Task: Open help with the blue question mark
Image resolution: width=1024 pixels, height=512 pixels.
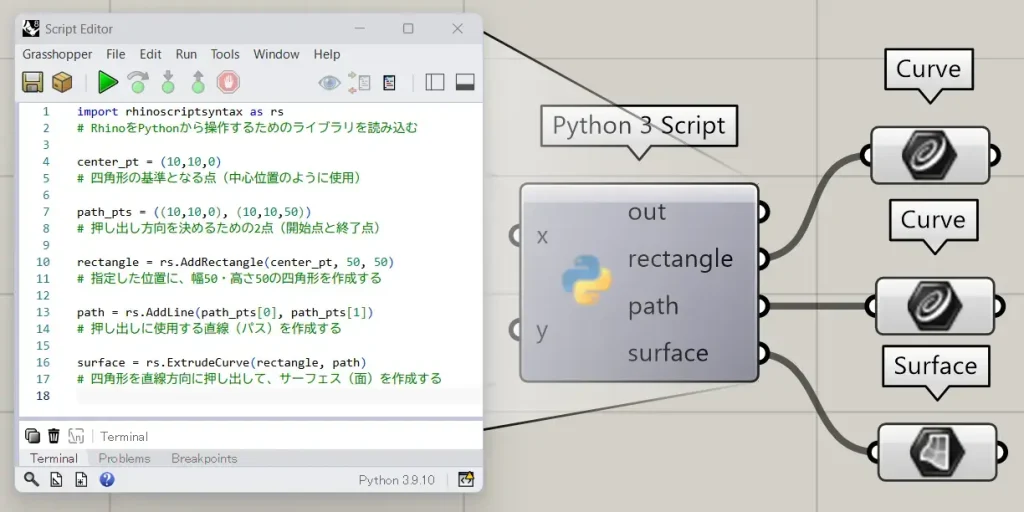Action: [107, 480]
